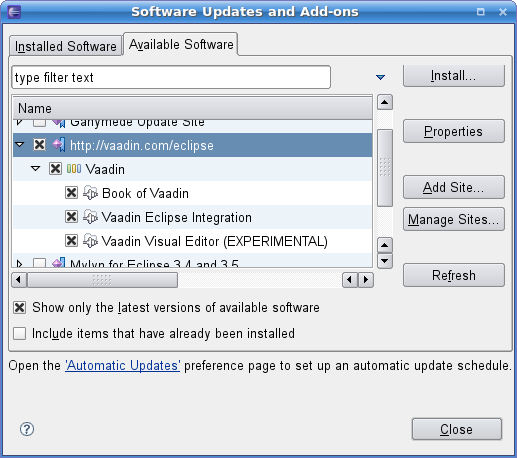Click the Add Site... button

tap(454, 187)
